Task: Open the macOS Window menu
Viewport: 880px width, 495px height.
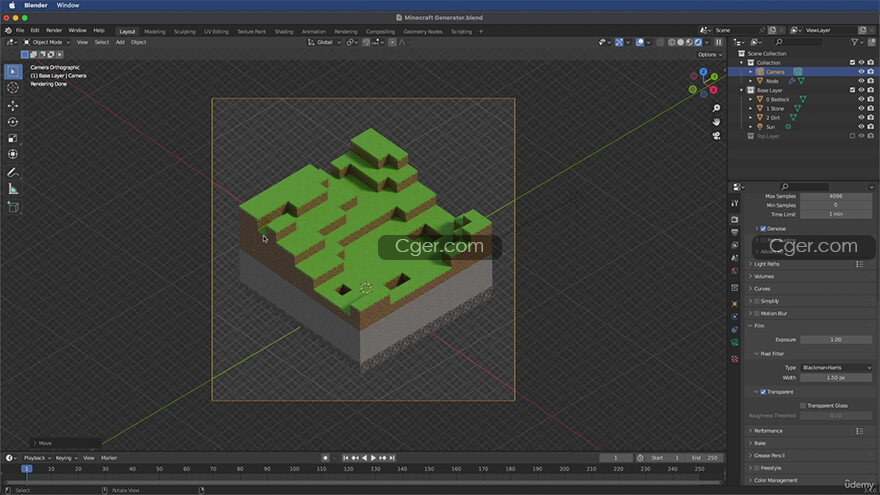Action: tap(68, 5)
